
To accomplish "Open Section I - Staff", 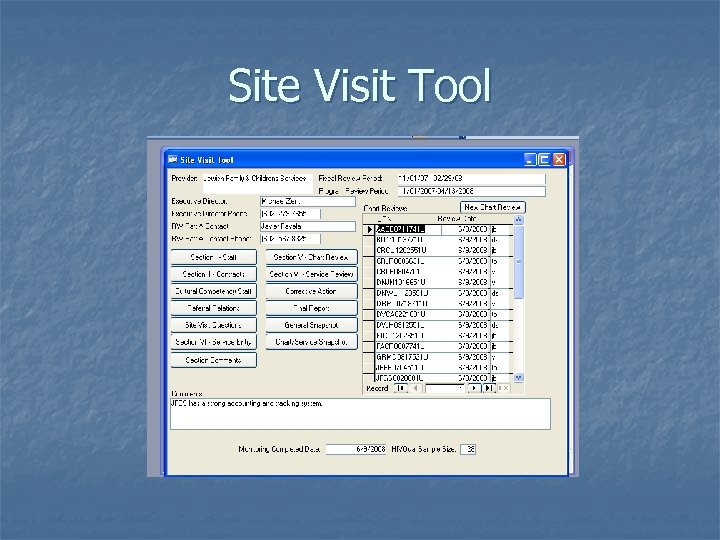I will pyautogui.click(x=214, y=257).
